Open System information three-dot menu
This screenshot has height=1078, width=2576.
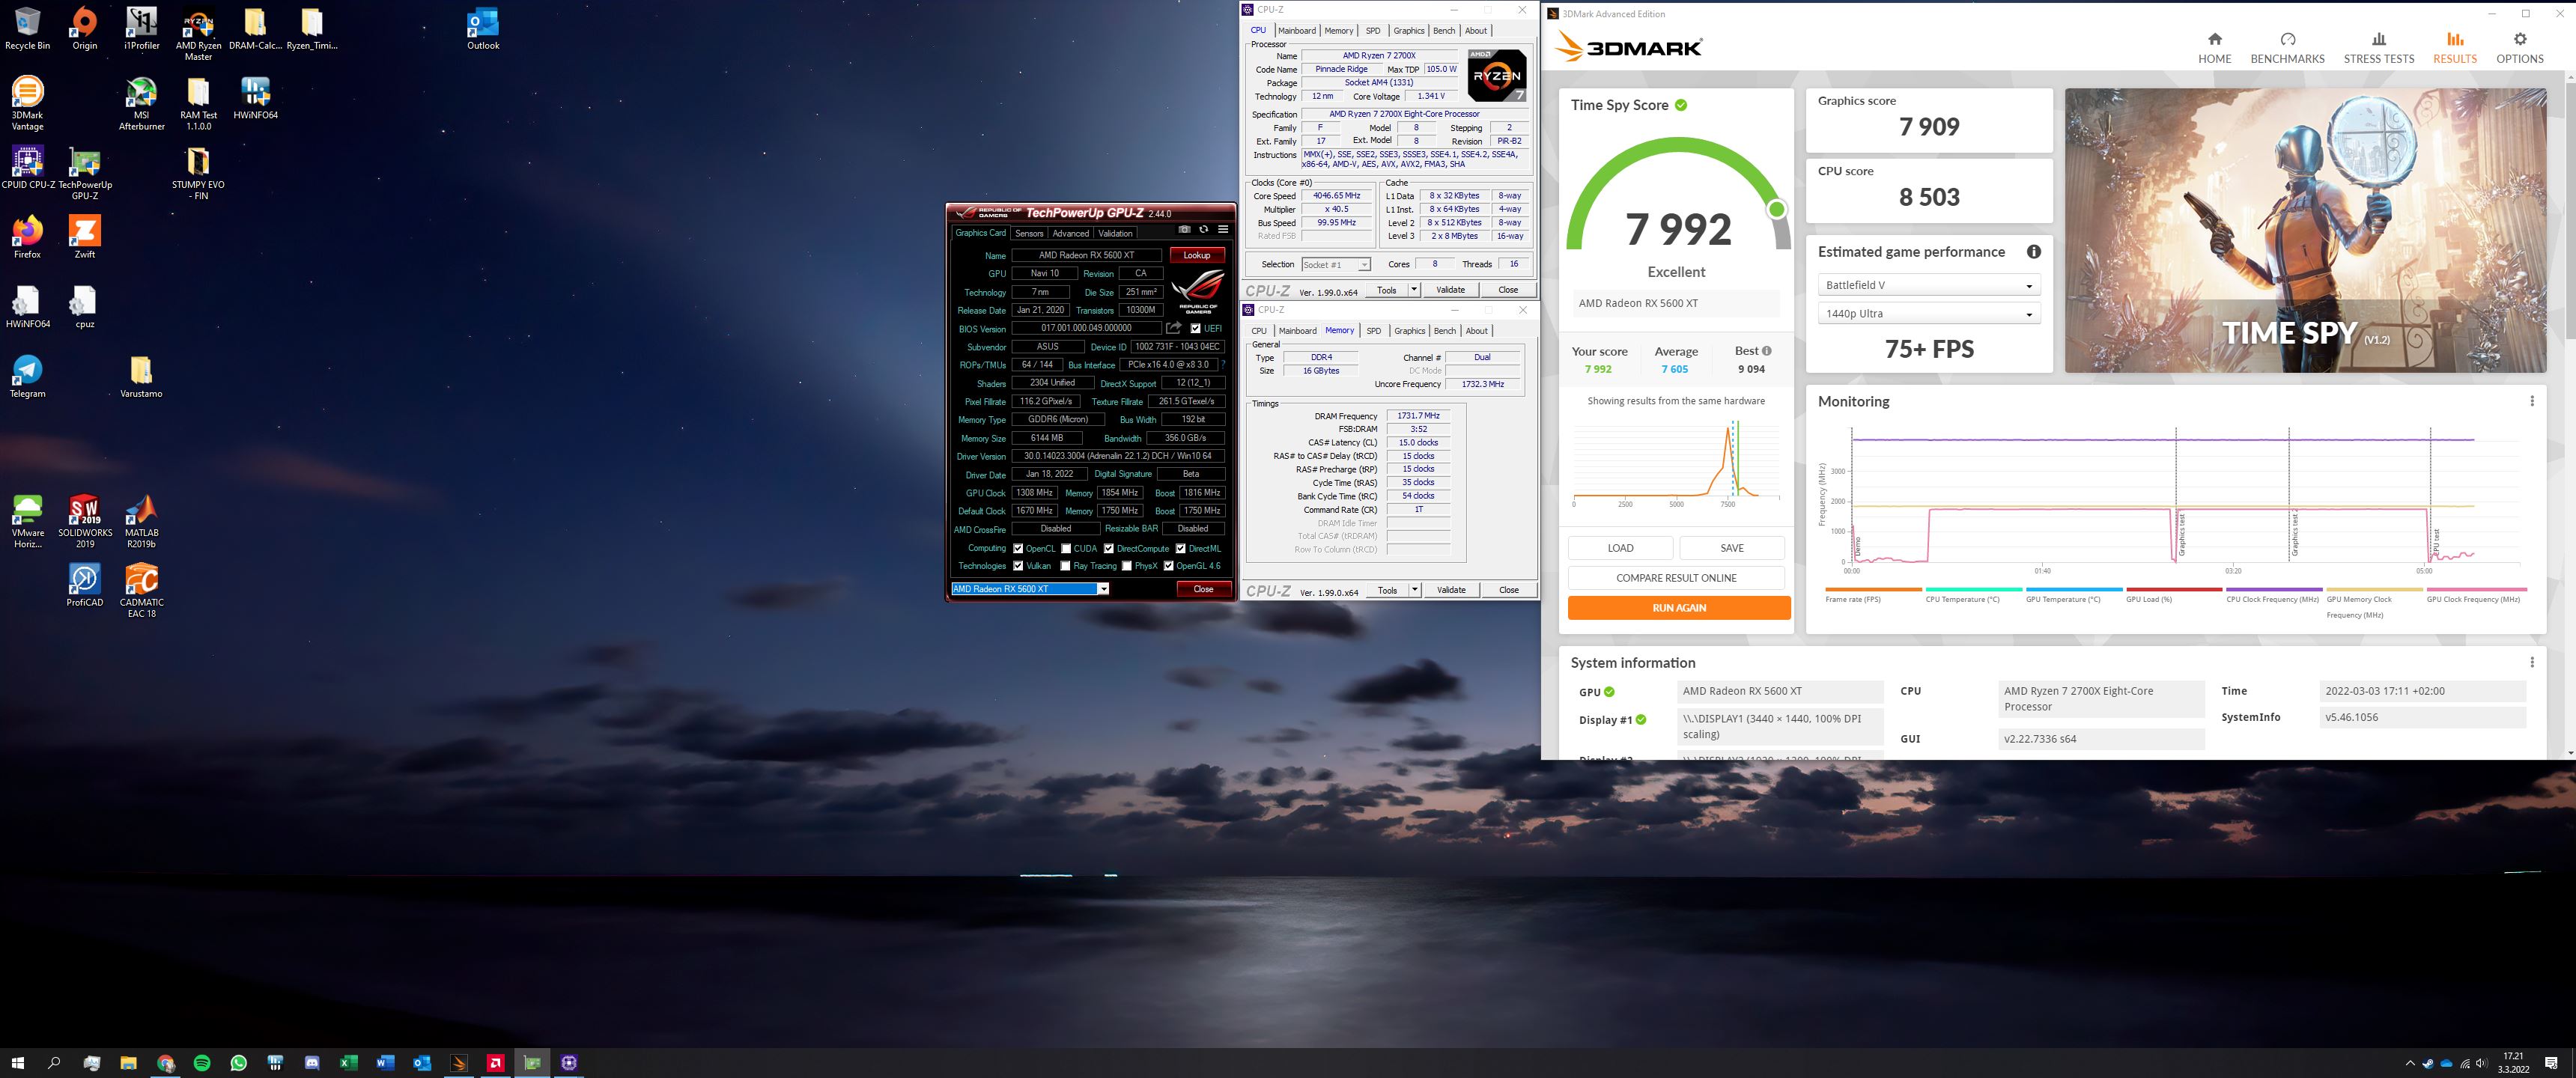(2531, 662)
